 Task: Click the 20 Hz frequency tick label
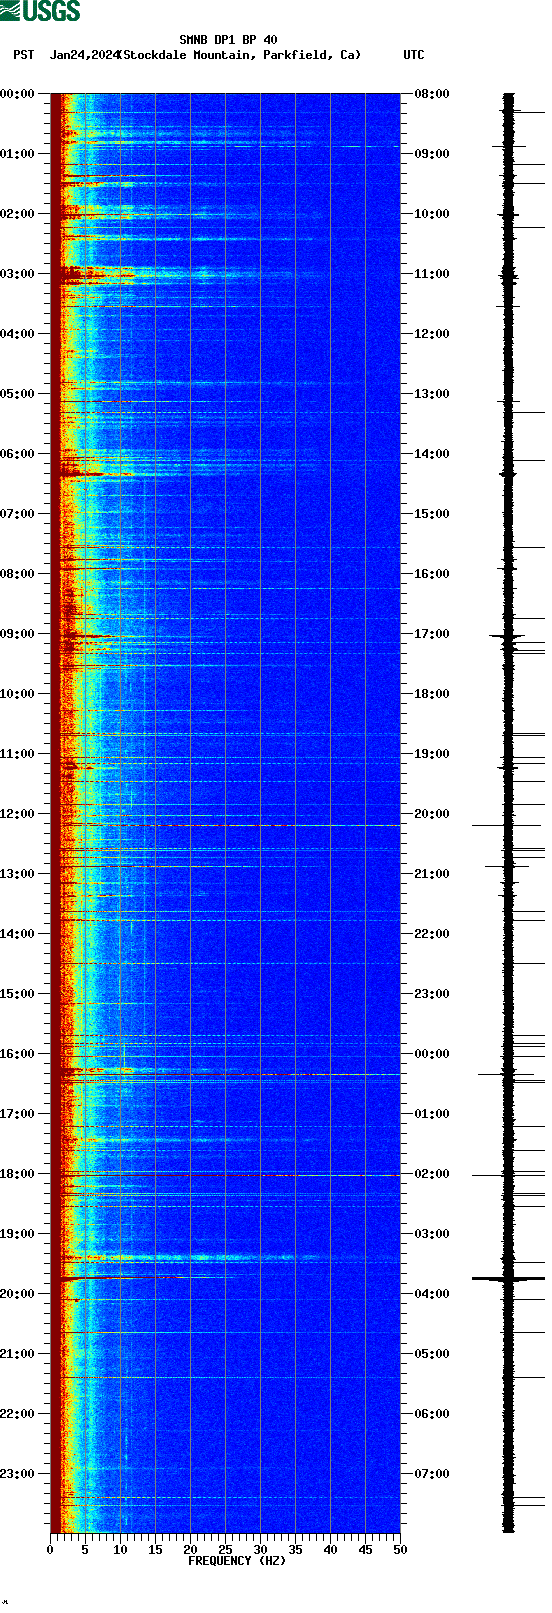point(190,1550)
